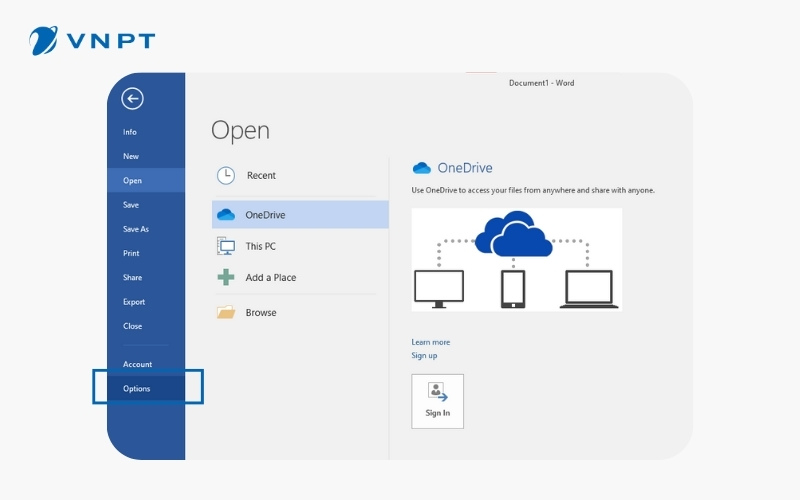Open Word Options
Viewport: 800px width, 500px height.
tap(137, 388)
